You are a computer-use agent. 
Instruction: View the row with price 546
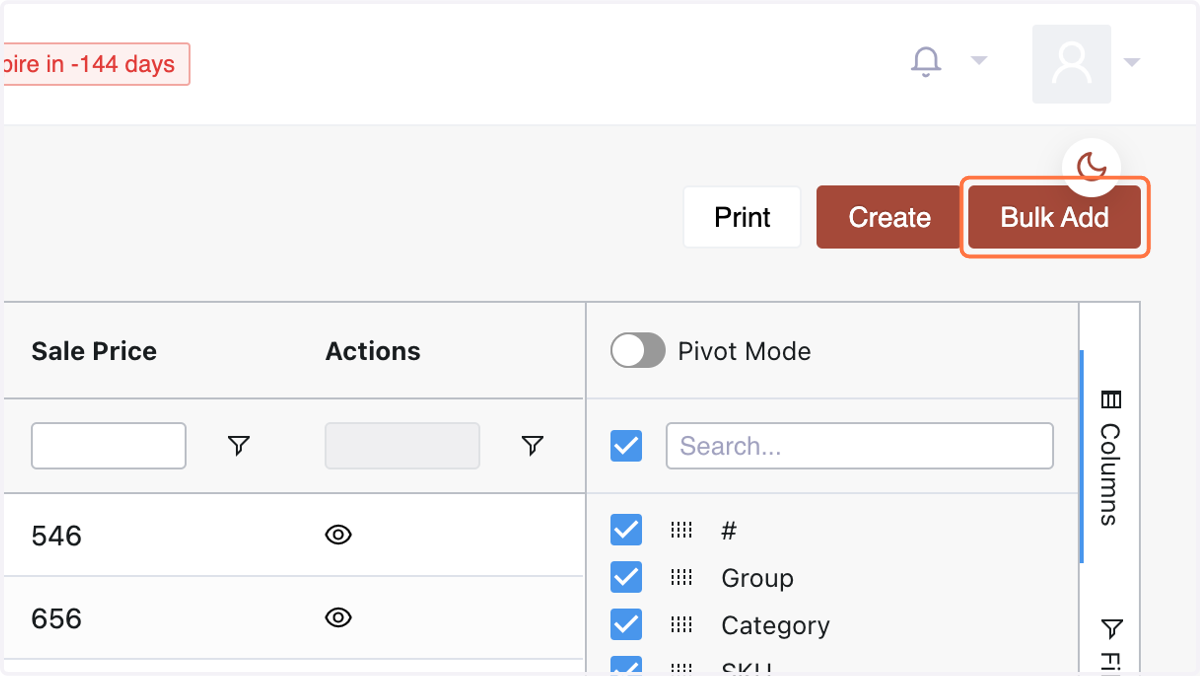click(339, 535)
